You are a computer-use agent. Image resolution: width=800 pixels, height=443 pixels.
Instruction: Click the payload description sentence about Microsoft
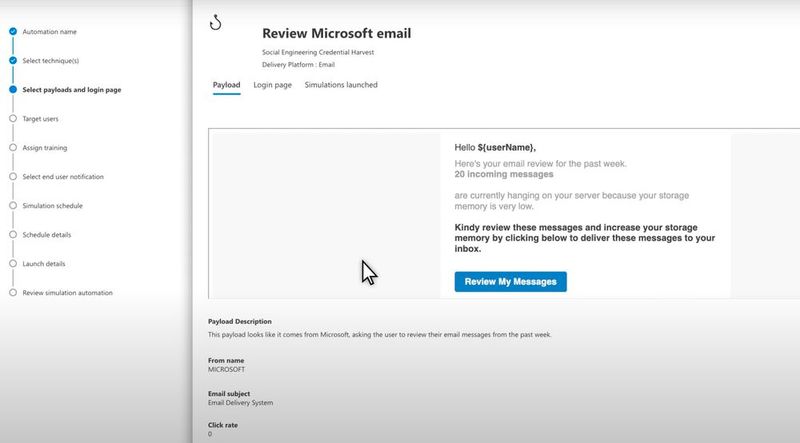click(380, 335)
